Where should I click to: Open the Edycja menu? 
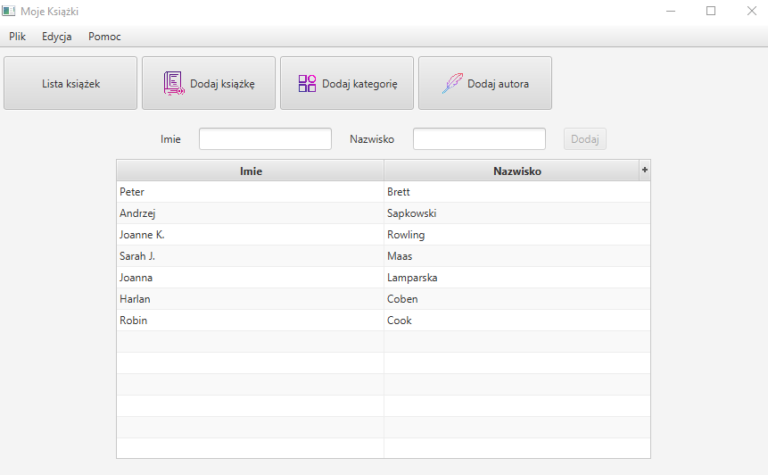pyautogui.click(x=57, y=36)
